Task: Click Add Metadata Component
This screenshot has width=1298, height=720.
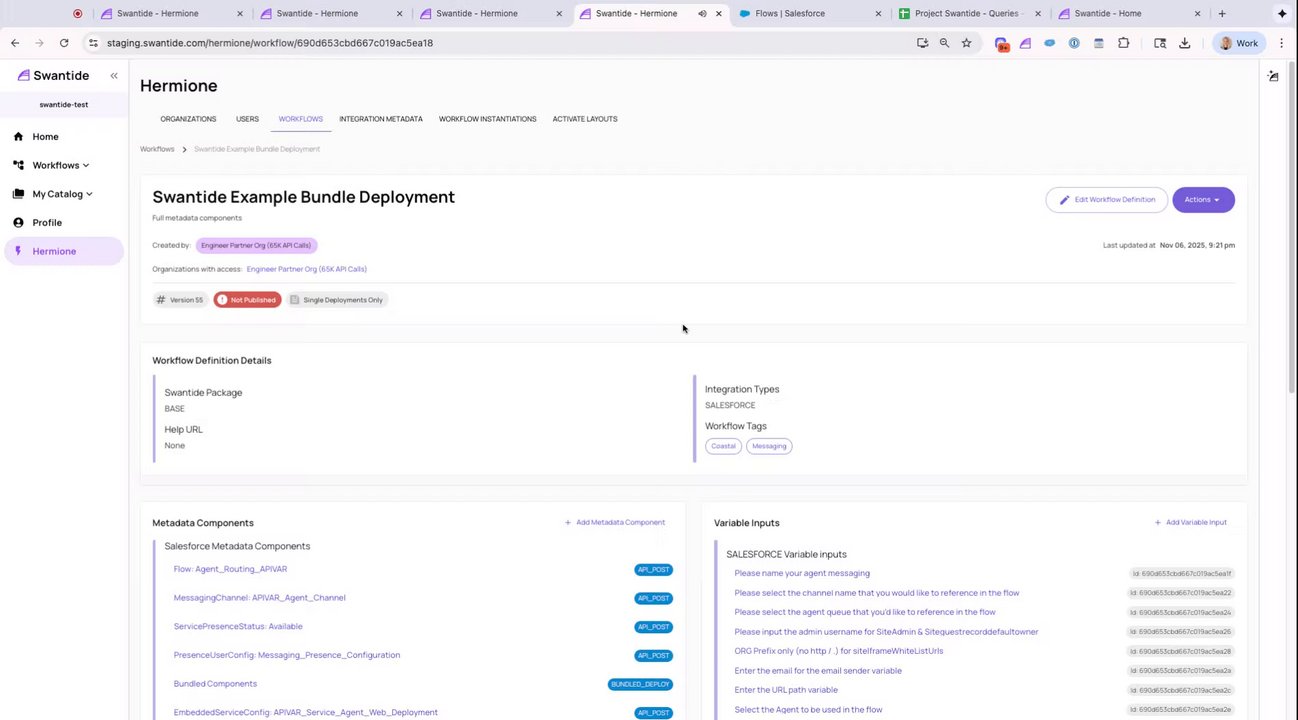Action: 615,523
